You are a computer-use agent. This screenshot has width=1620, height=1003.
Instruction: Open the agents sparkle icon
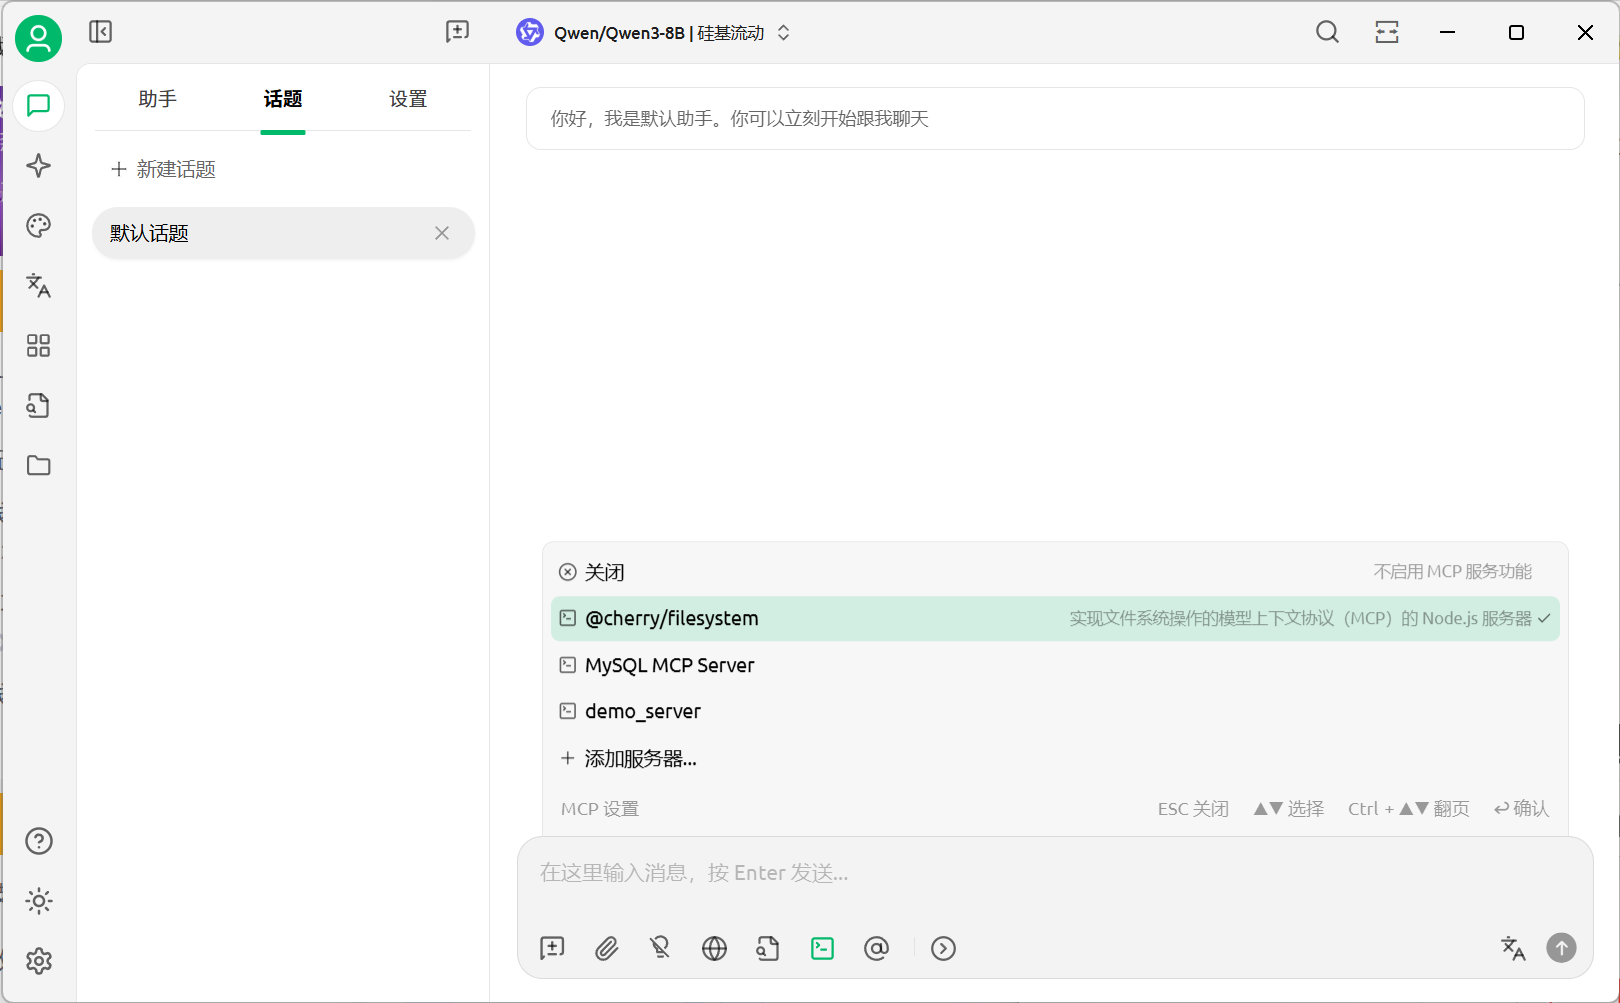point(38,166)
